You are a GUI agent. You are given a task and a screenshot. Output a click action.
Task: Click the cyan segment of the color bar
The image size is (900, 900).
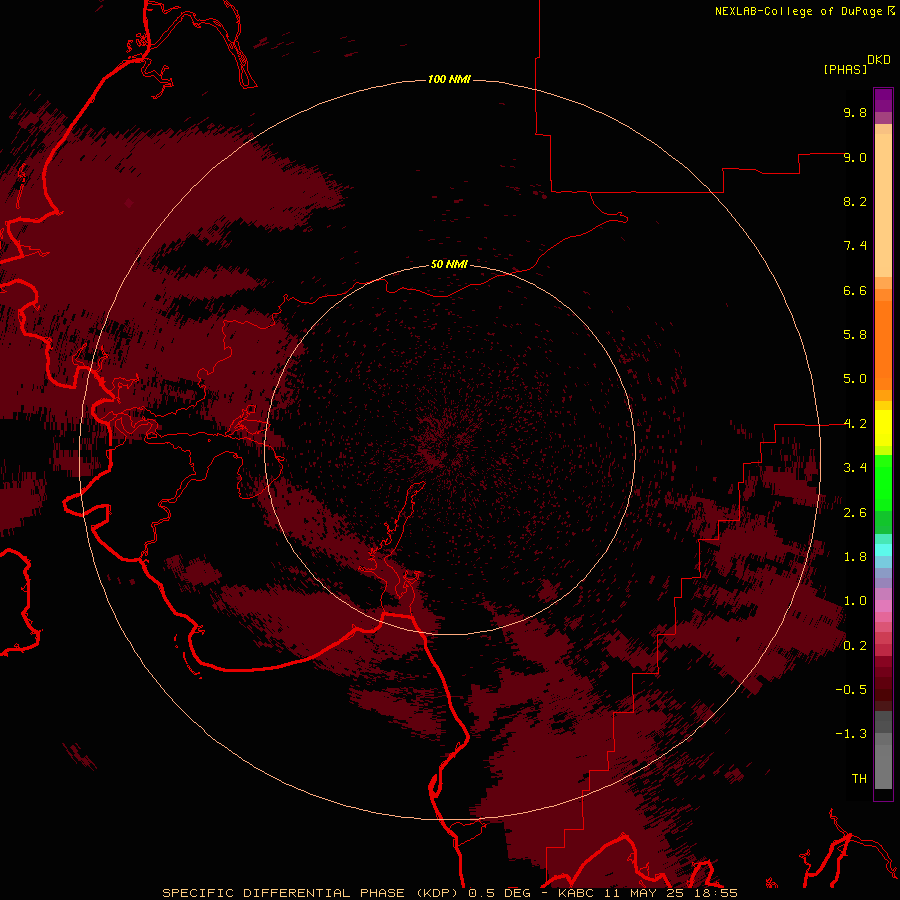coord(883,550)
